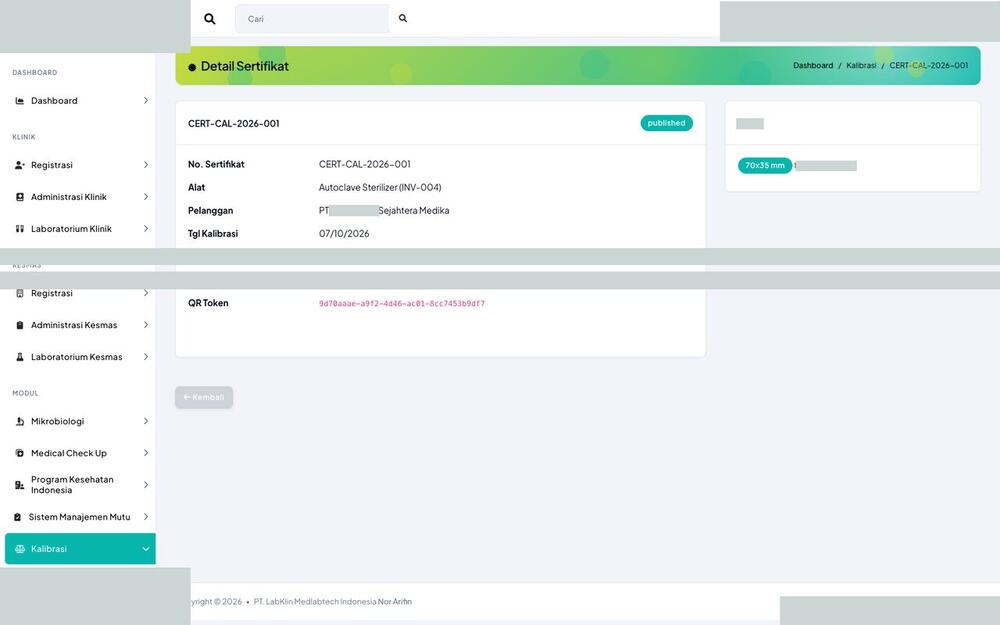This screenshot has width=1000, height=625.
Task: Click the customer name Sejahtera Medika
Action: click(414, 210)
